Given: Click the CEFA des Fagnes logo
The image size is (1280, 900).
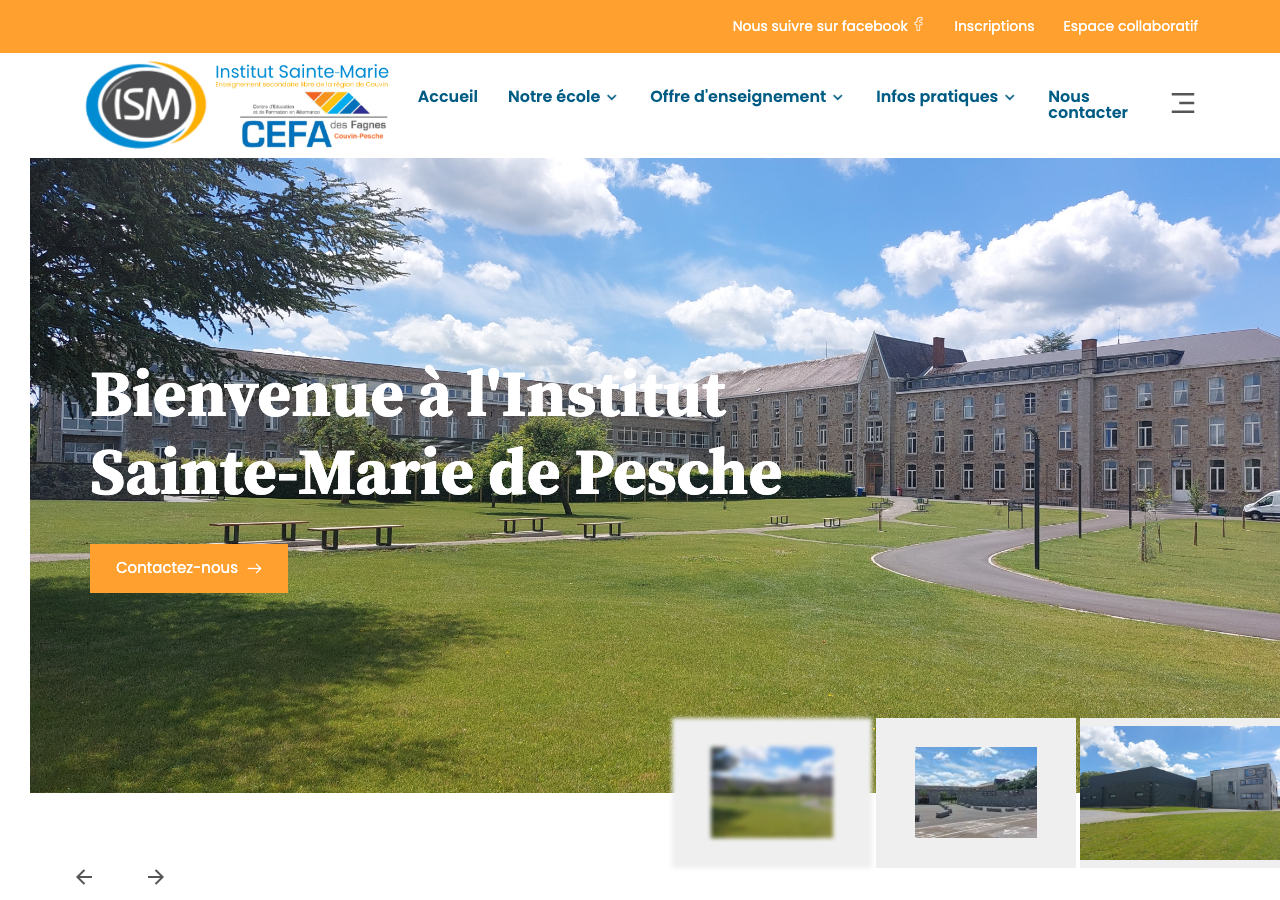Looking at the screenshot, I should [313, 120].
